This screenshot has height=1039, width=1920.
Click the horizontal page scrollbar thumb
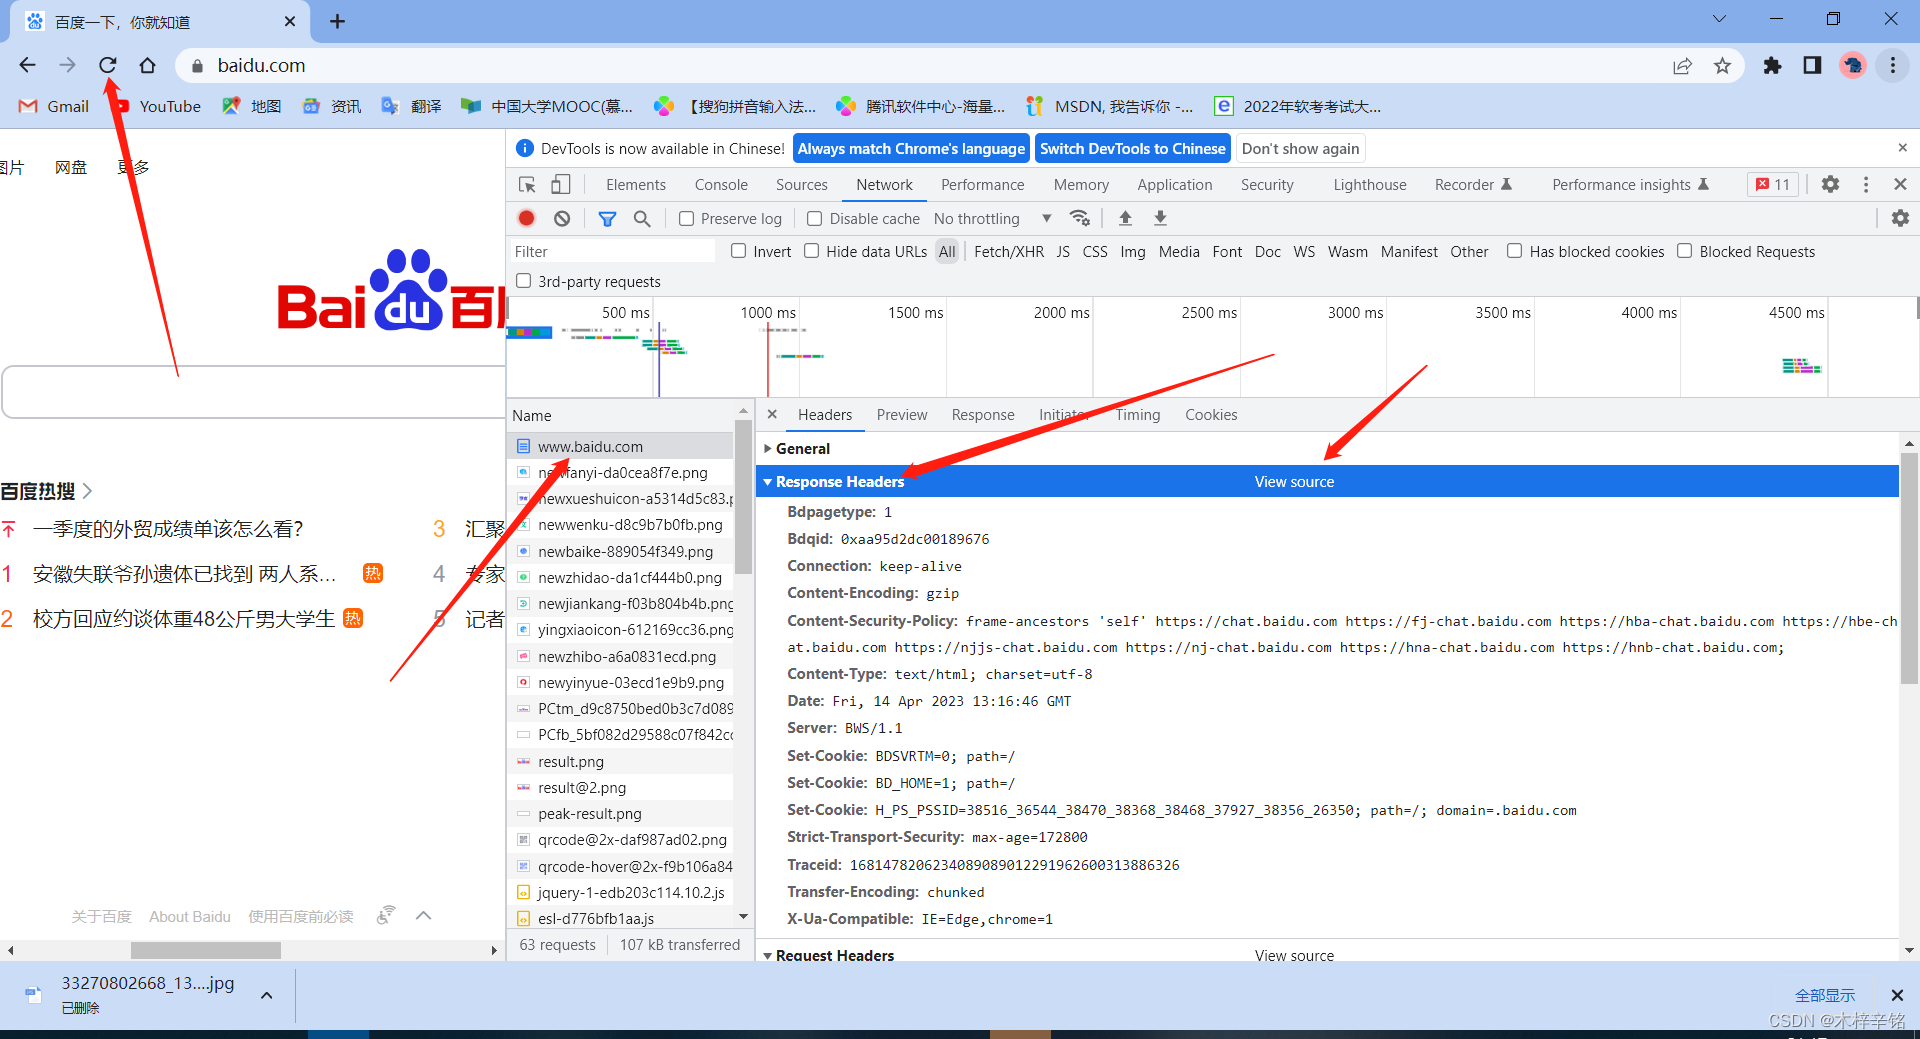coord(206,949)
